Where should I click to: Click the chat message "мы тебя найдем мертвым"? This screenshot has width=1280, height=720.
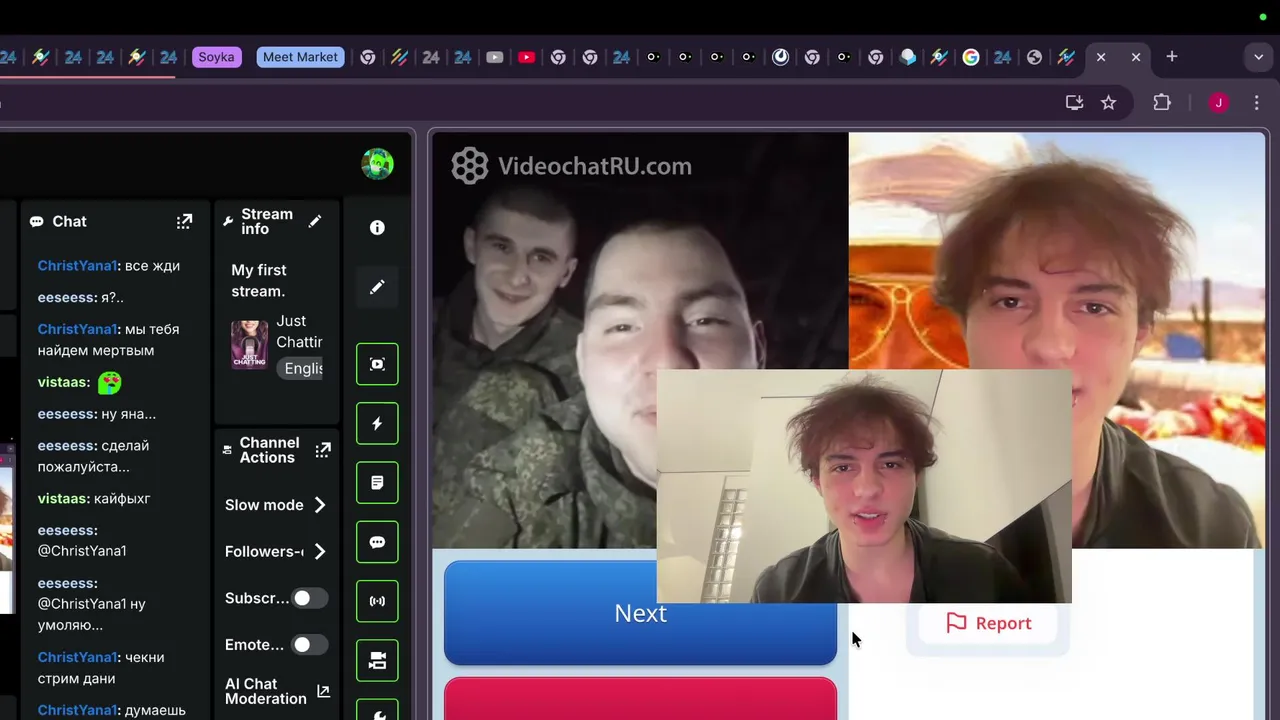click(x=108, y=340)
